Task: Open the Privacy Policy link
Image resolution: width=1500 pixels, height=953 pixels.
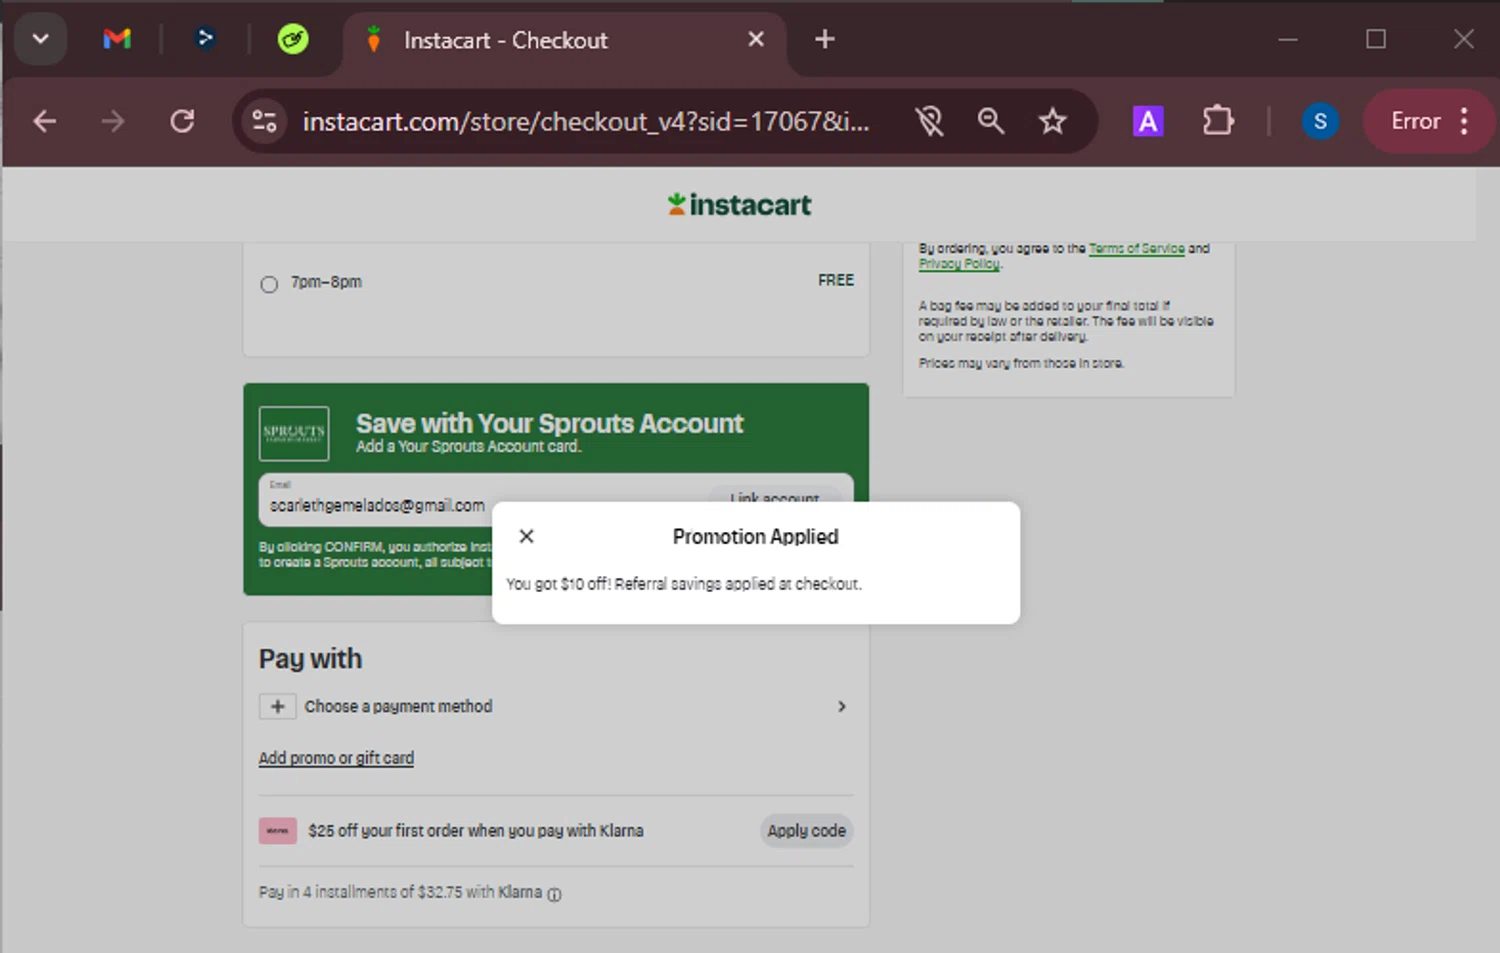Action: (959, 264)
